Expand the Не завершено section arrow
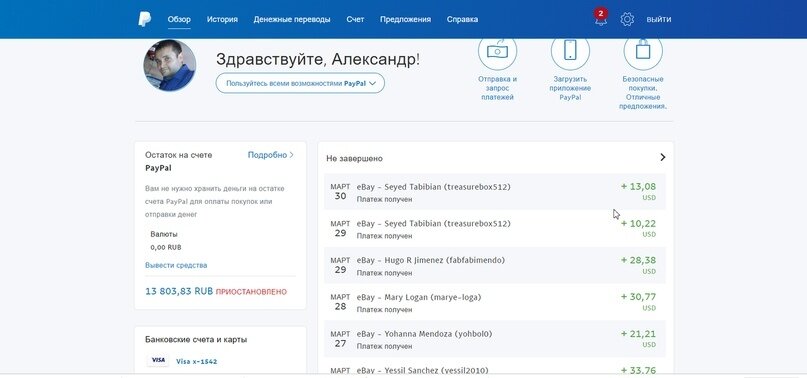Viewport: 807px width, 378px height. (x=662, y=157)
